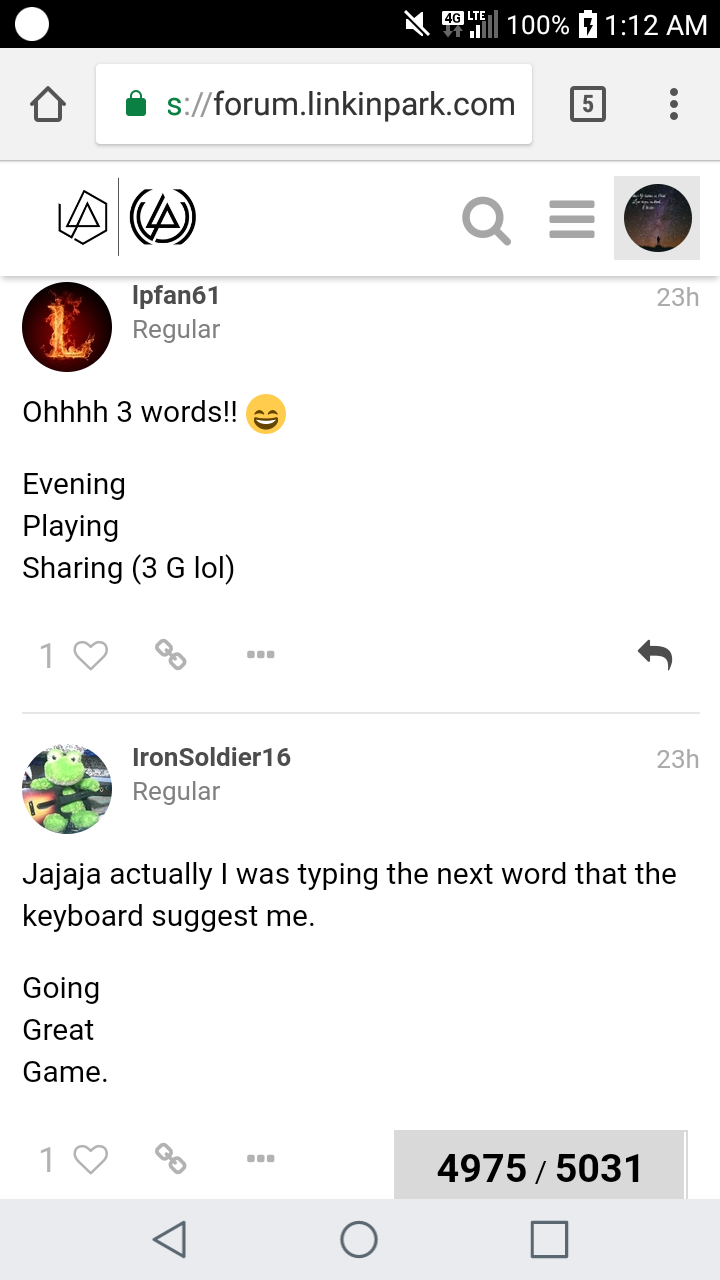Image resolution: width=720 pixels, height=1280 pixels.
Task: Show more actions on IronSoldier16's post
Action: (260, 1158)
